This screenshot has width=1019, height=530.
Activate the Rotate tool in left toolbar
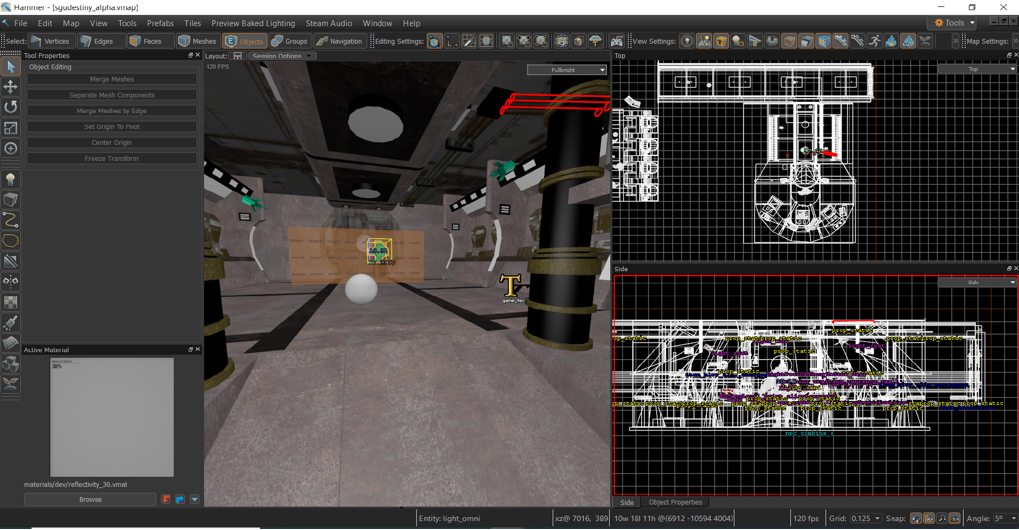coord(10,107)
